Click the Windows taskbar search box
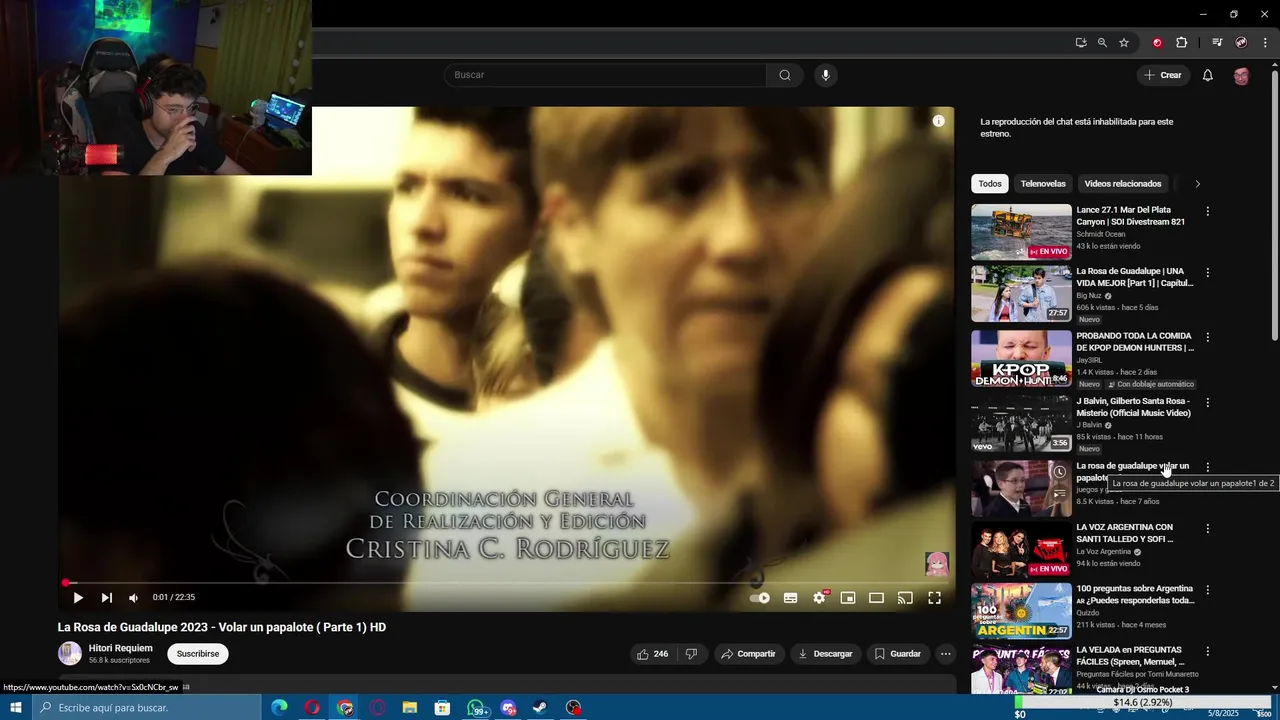Viewport: 1280px width, 720px height. pyautogui.click(x=146, y=708)
